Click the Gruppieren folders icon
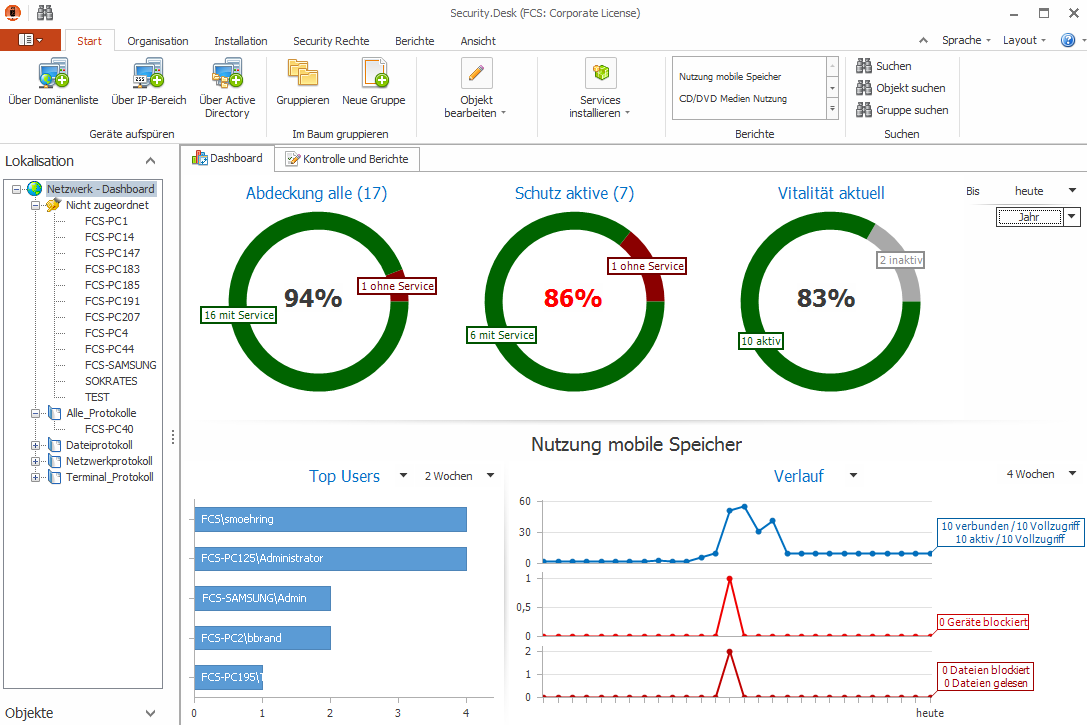Screen dimensions: 1087x725 coord(302,73)
